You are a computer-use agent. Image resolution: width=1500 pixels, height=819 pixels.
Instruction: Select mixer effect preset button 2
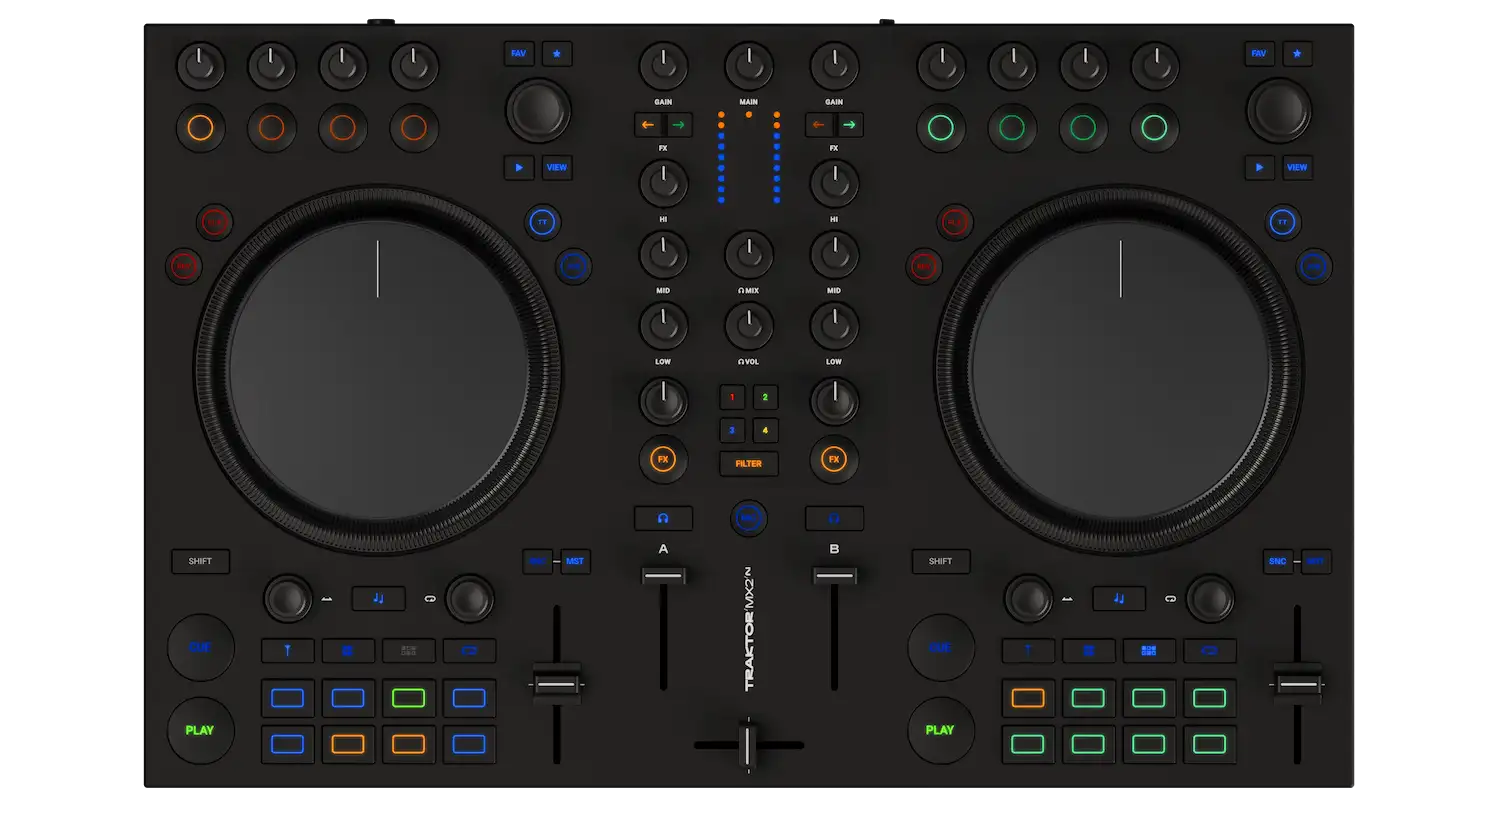765,397
